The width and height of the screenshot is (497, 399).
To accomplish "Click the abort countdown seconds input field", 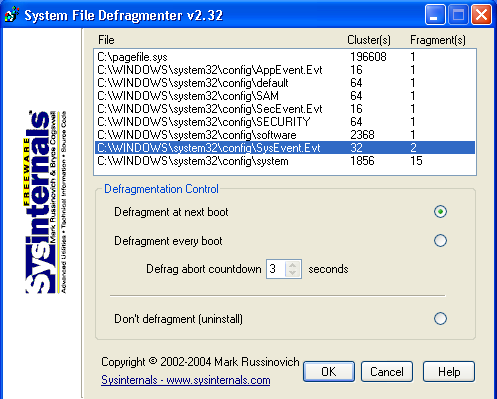I will [x=276, y=269].
